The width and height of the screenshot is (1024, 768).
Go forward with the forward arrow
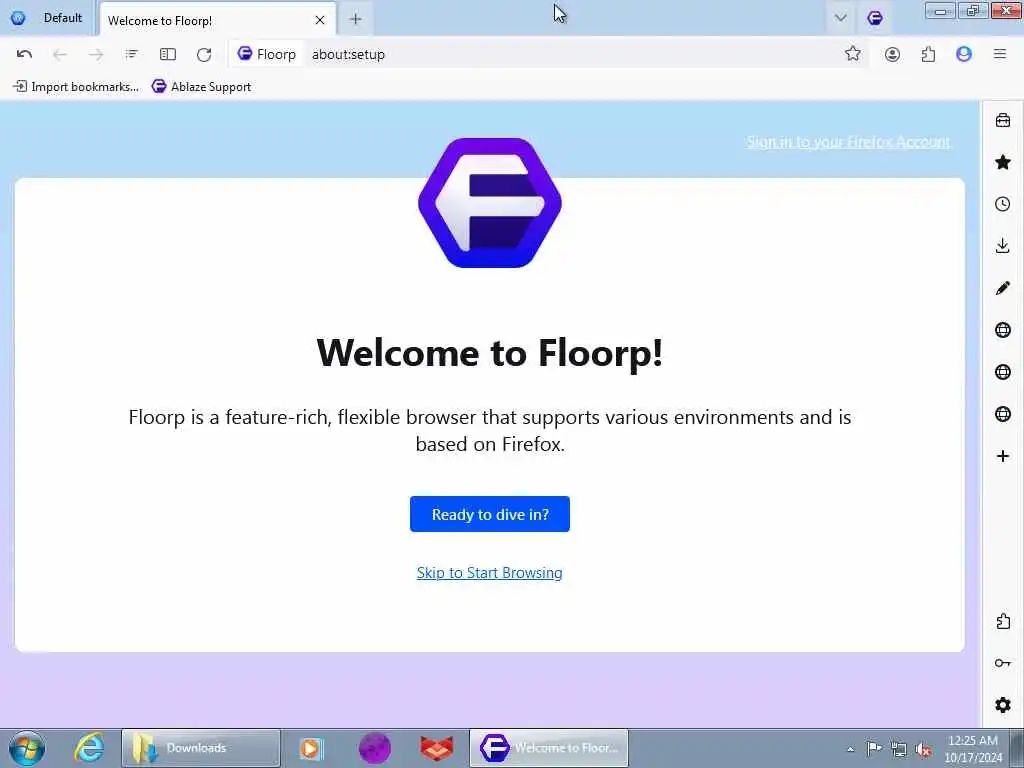tap(96, 54)
